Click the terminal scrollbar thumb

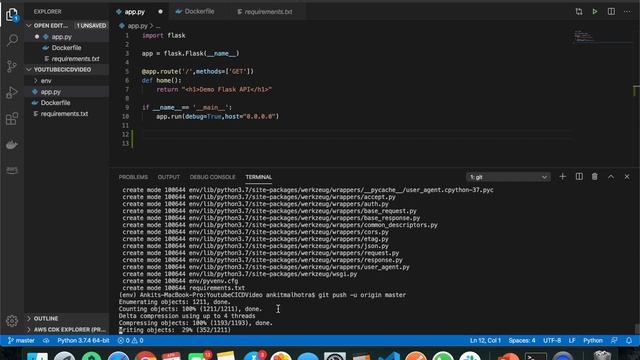click(x=637, y=329)
